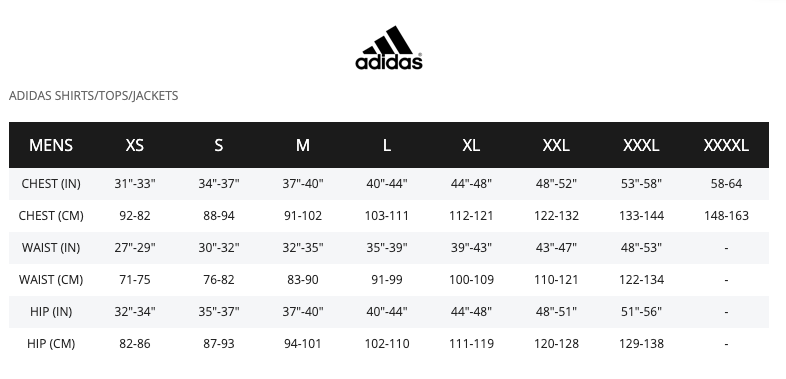This screenshot has height=379, width=786.
Task: Click the CHEST (IN) row label
Action: (51, 184)
